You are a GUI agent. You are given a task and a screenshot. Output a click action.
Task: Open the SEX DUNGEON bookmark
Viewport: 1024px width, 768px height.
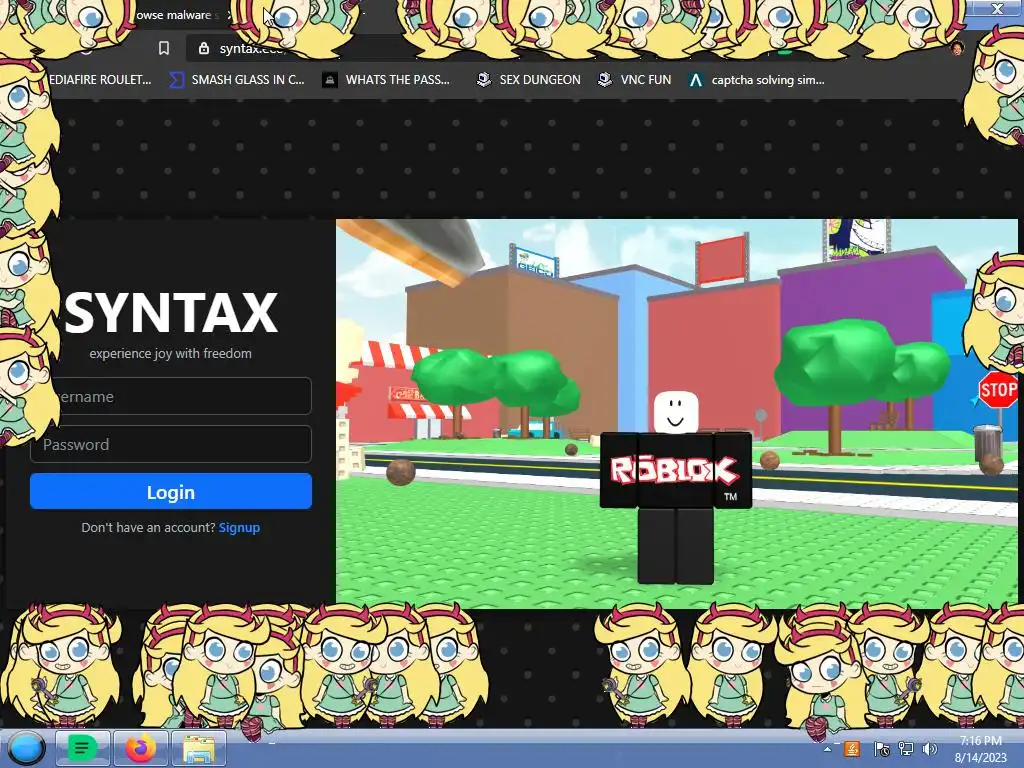pos(528,80)
